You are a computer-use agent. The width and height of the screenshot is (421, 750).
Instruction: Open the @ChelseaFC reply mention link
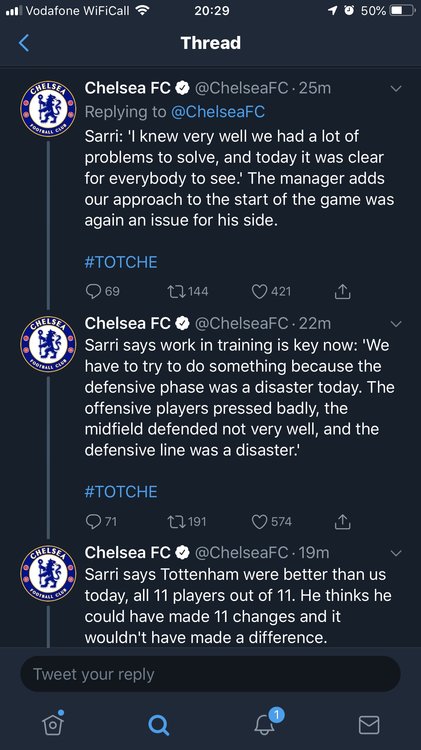218,111
